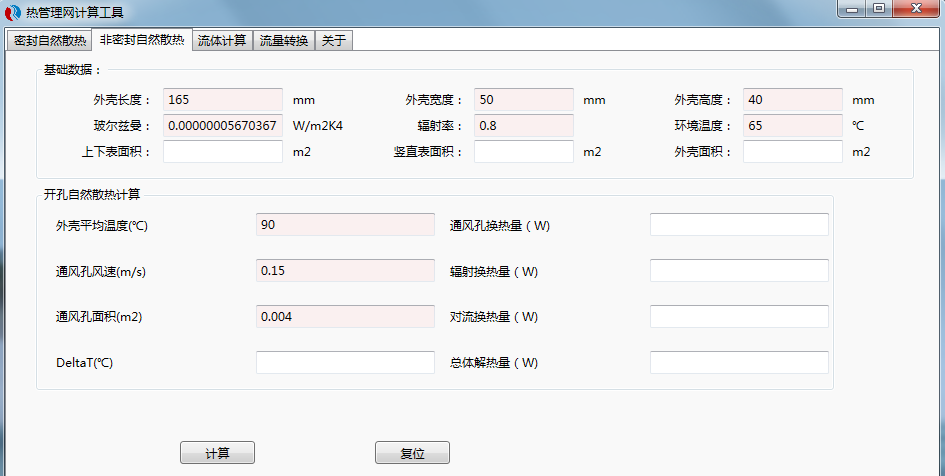Click the 通风孔风速(m/s) label

point(101,272)
